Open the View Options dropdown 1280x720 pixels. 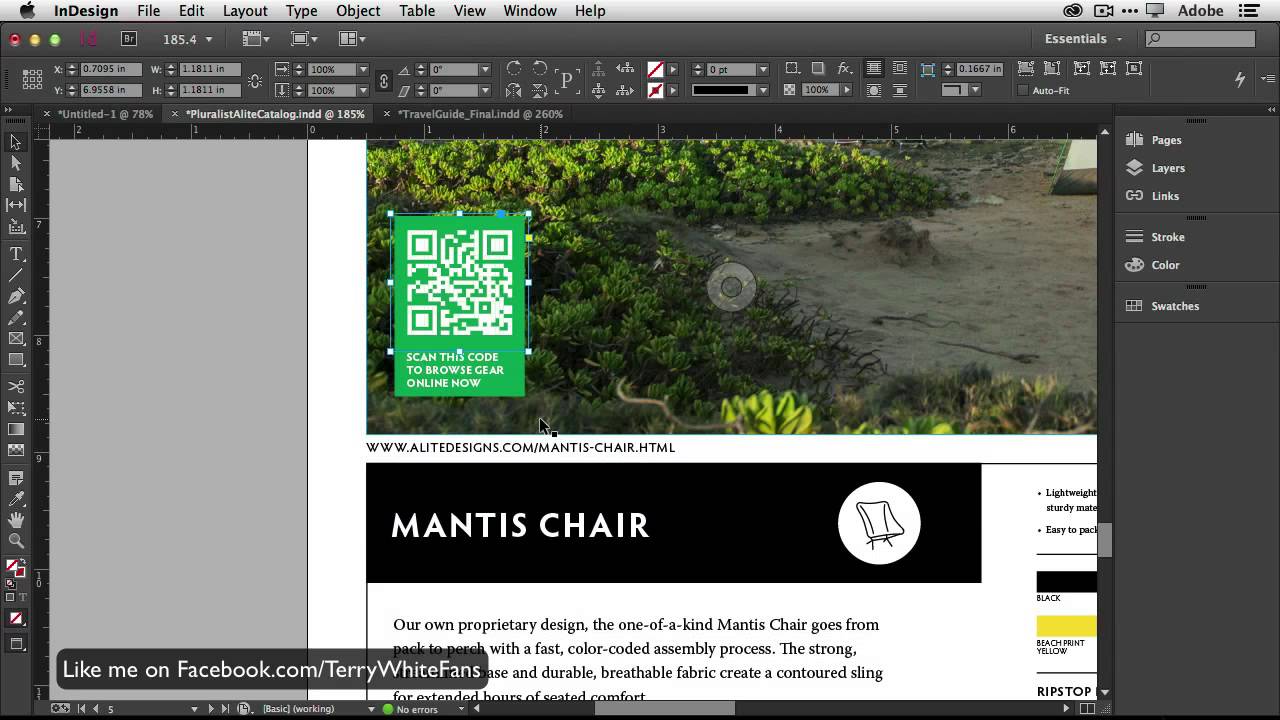pos(257,39)
